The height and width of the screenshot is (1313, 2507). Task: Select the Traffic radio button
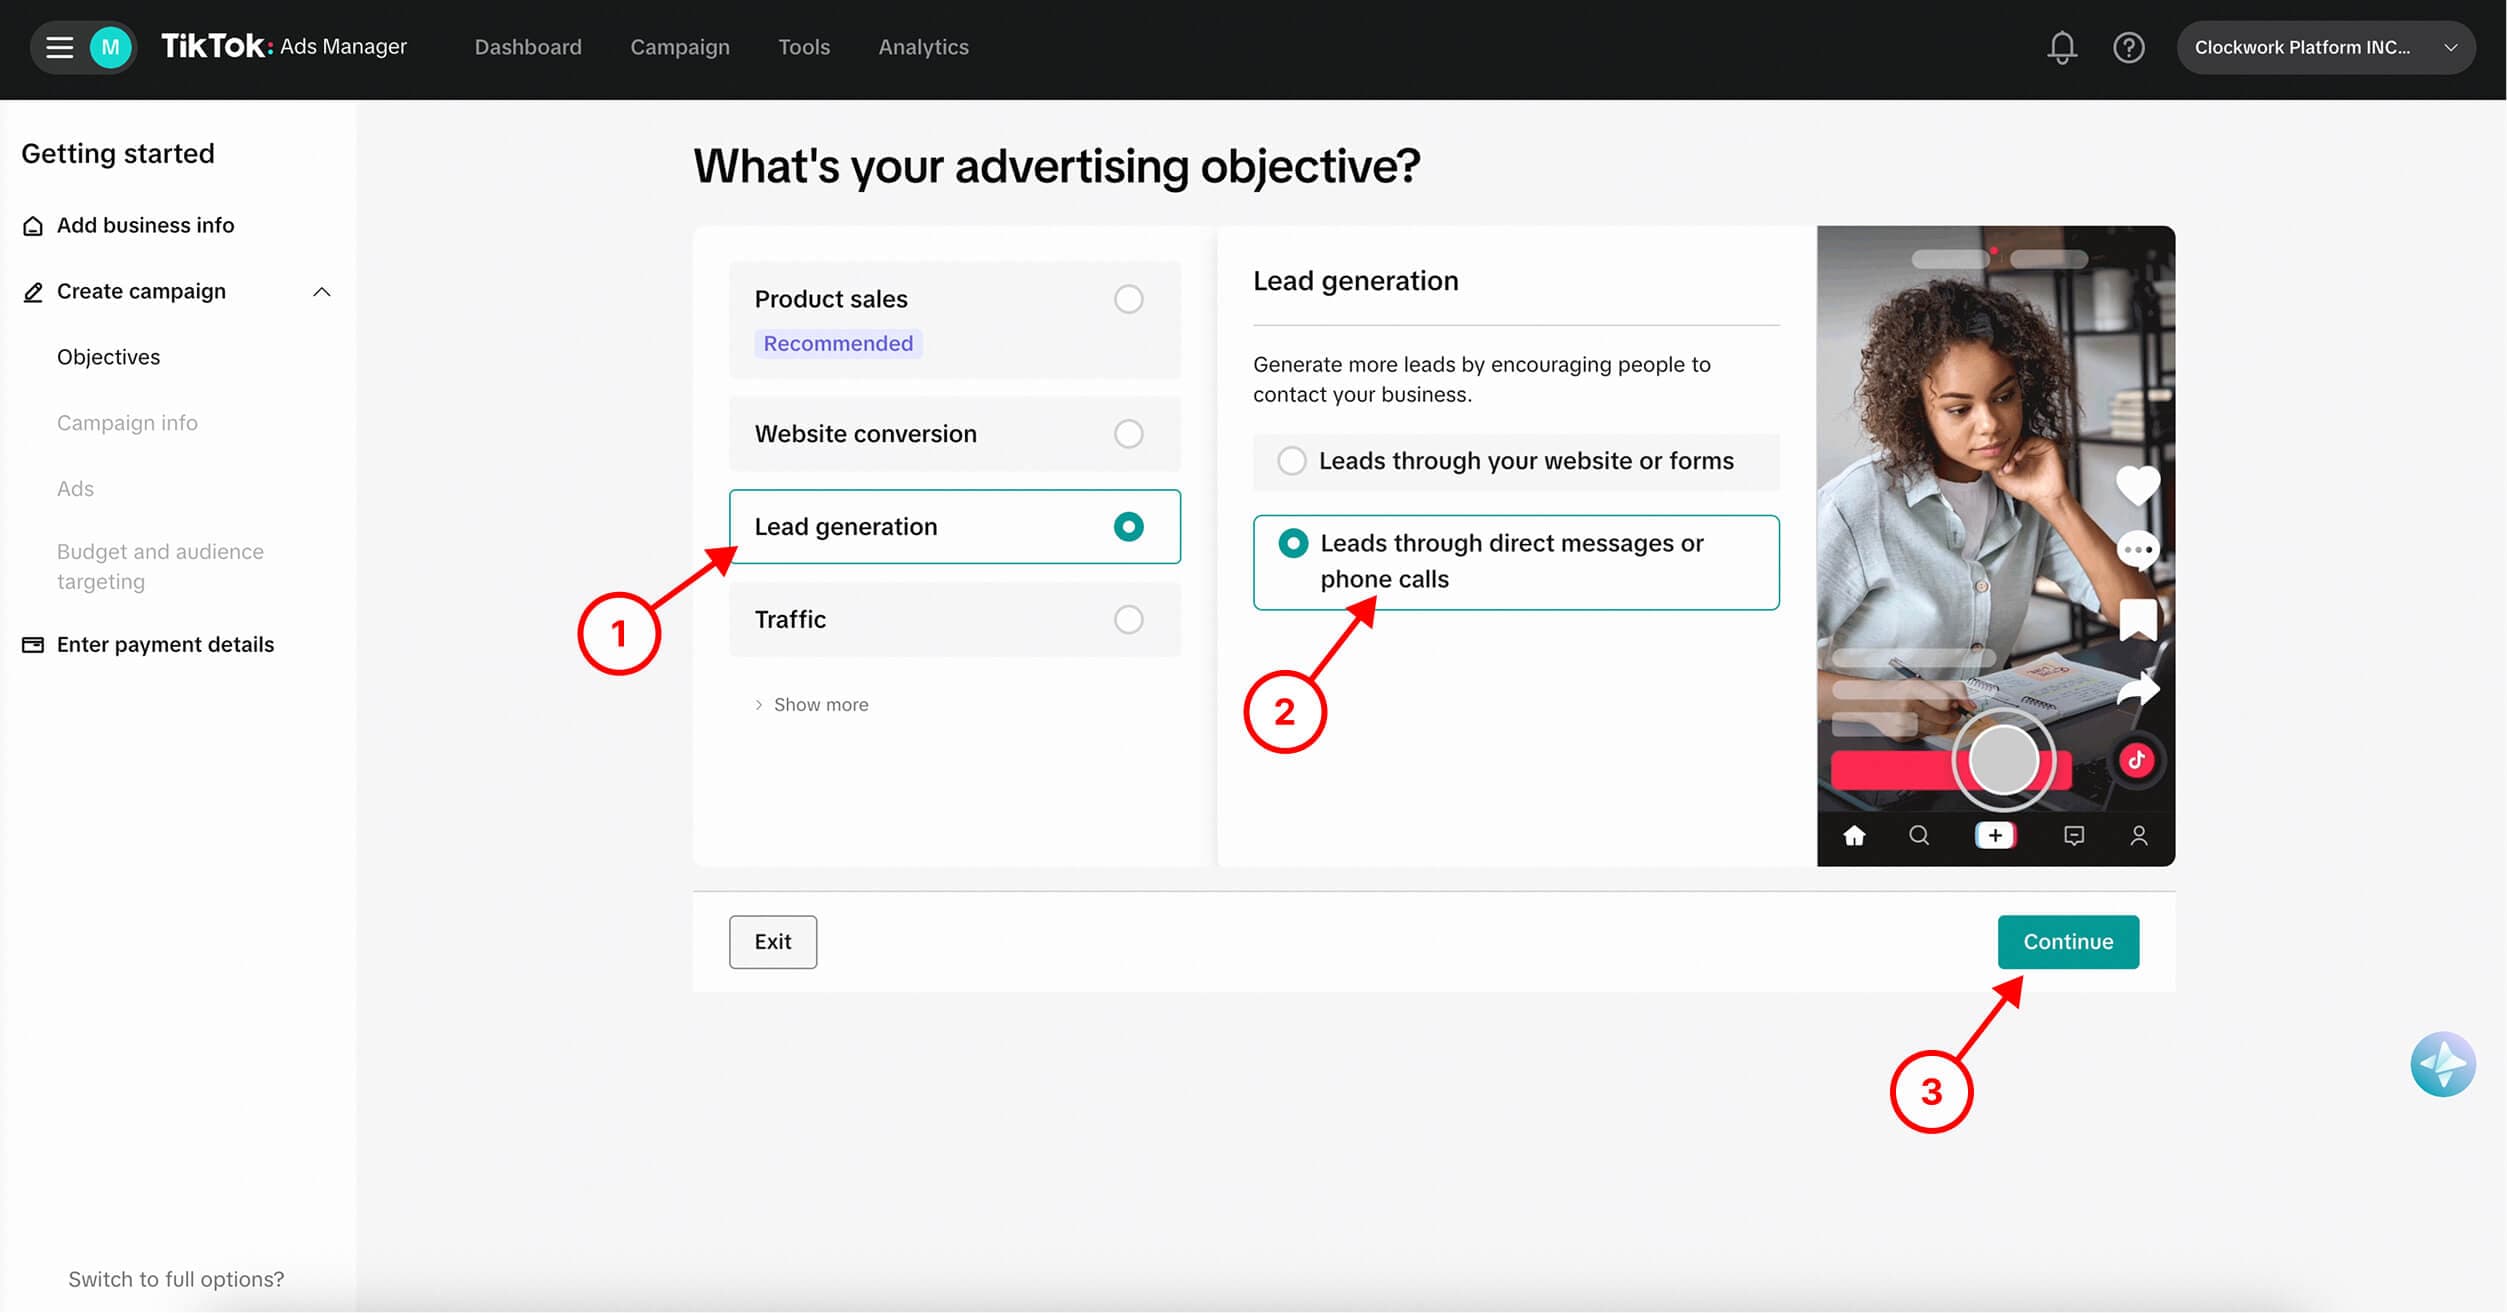pos(1129,620)
